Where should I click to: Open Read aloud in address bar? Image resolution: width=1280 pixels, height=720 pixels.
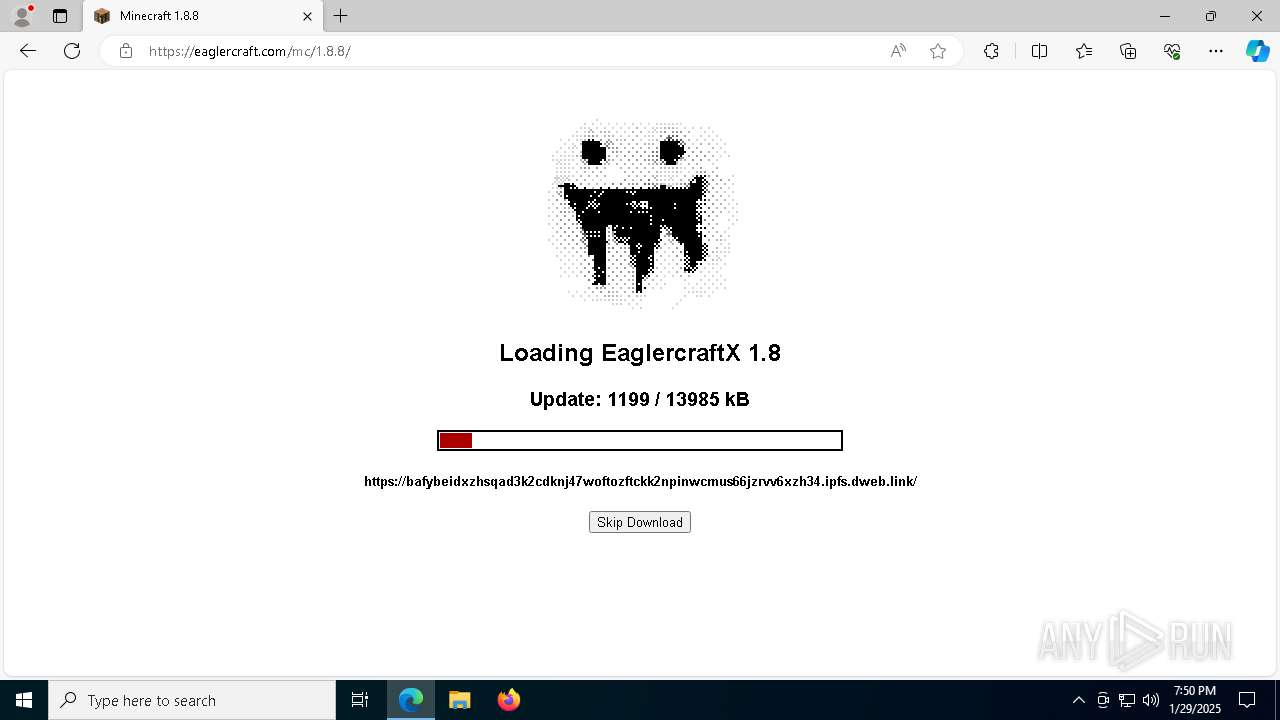[898, 51]
